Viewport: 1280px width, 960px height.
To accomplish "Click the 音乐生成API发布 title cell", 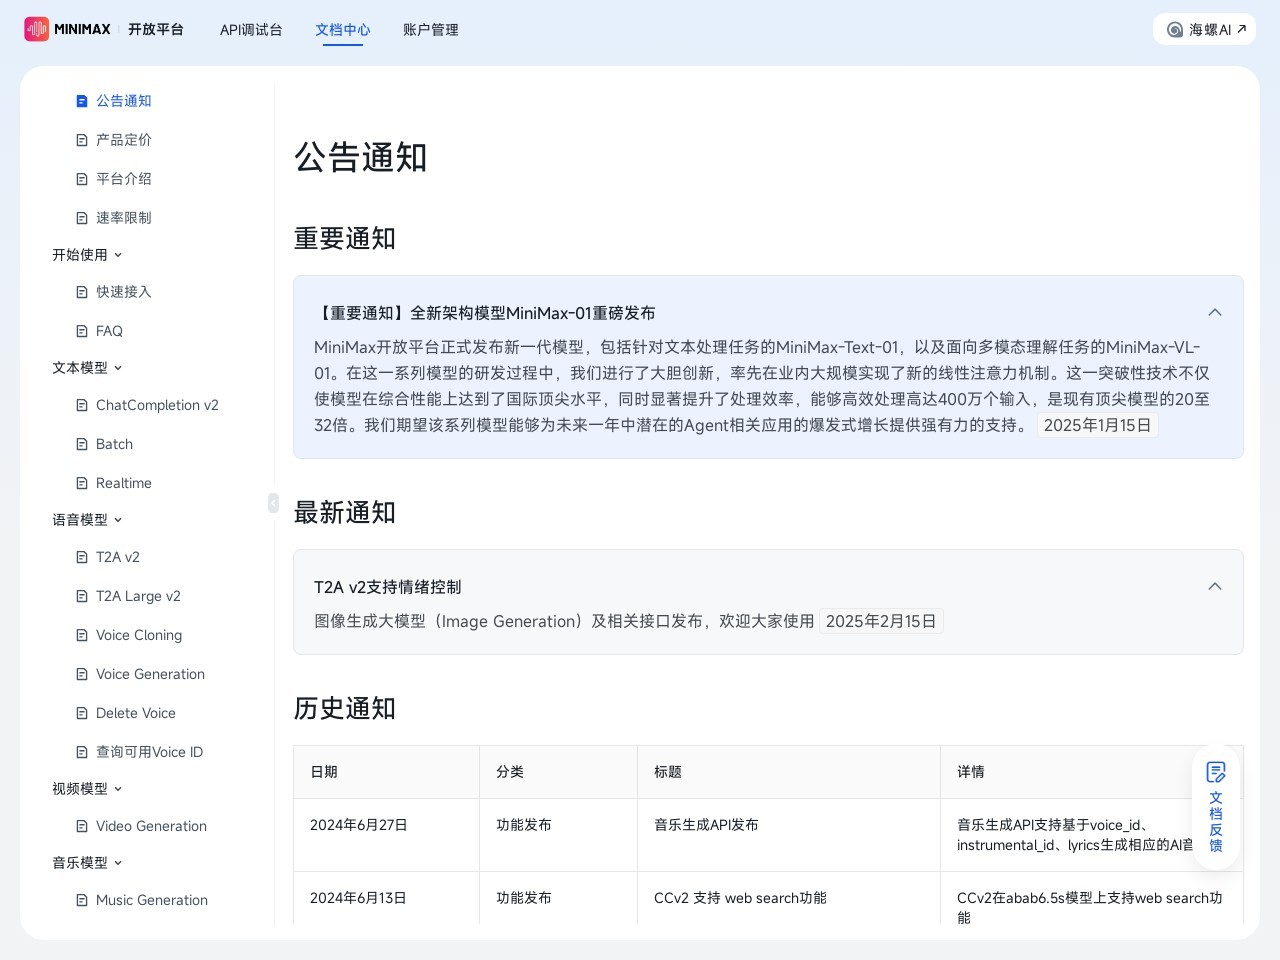I will point(789,835).
